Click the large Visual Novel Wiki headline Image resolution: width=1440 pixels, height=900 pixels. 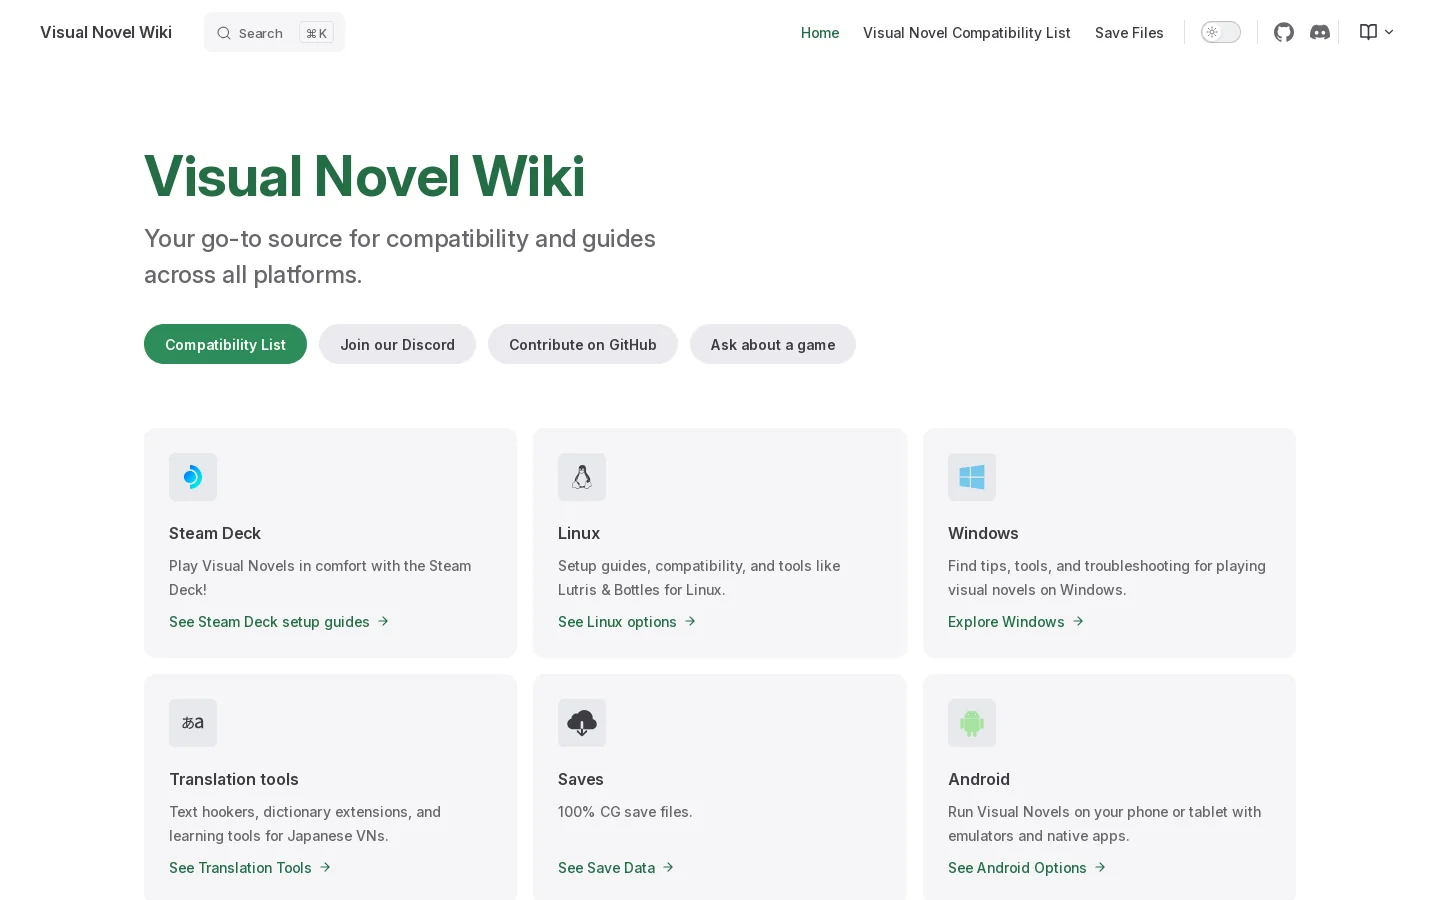(364, 176)
